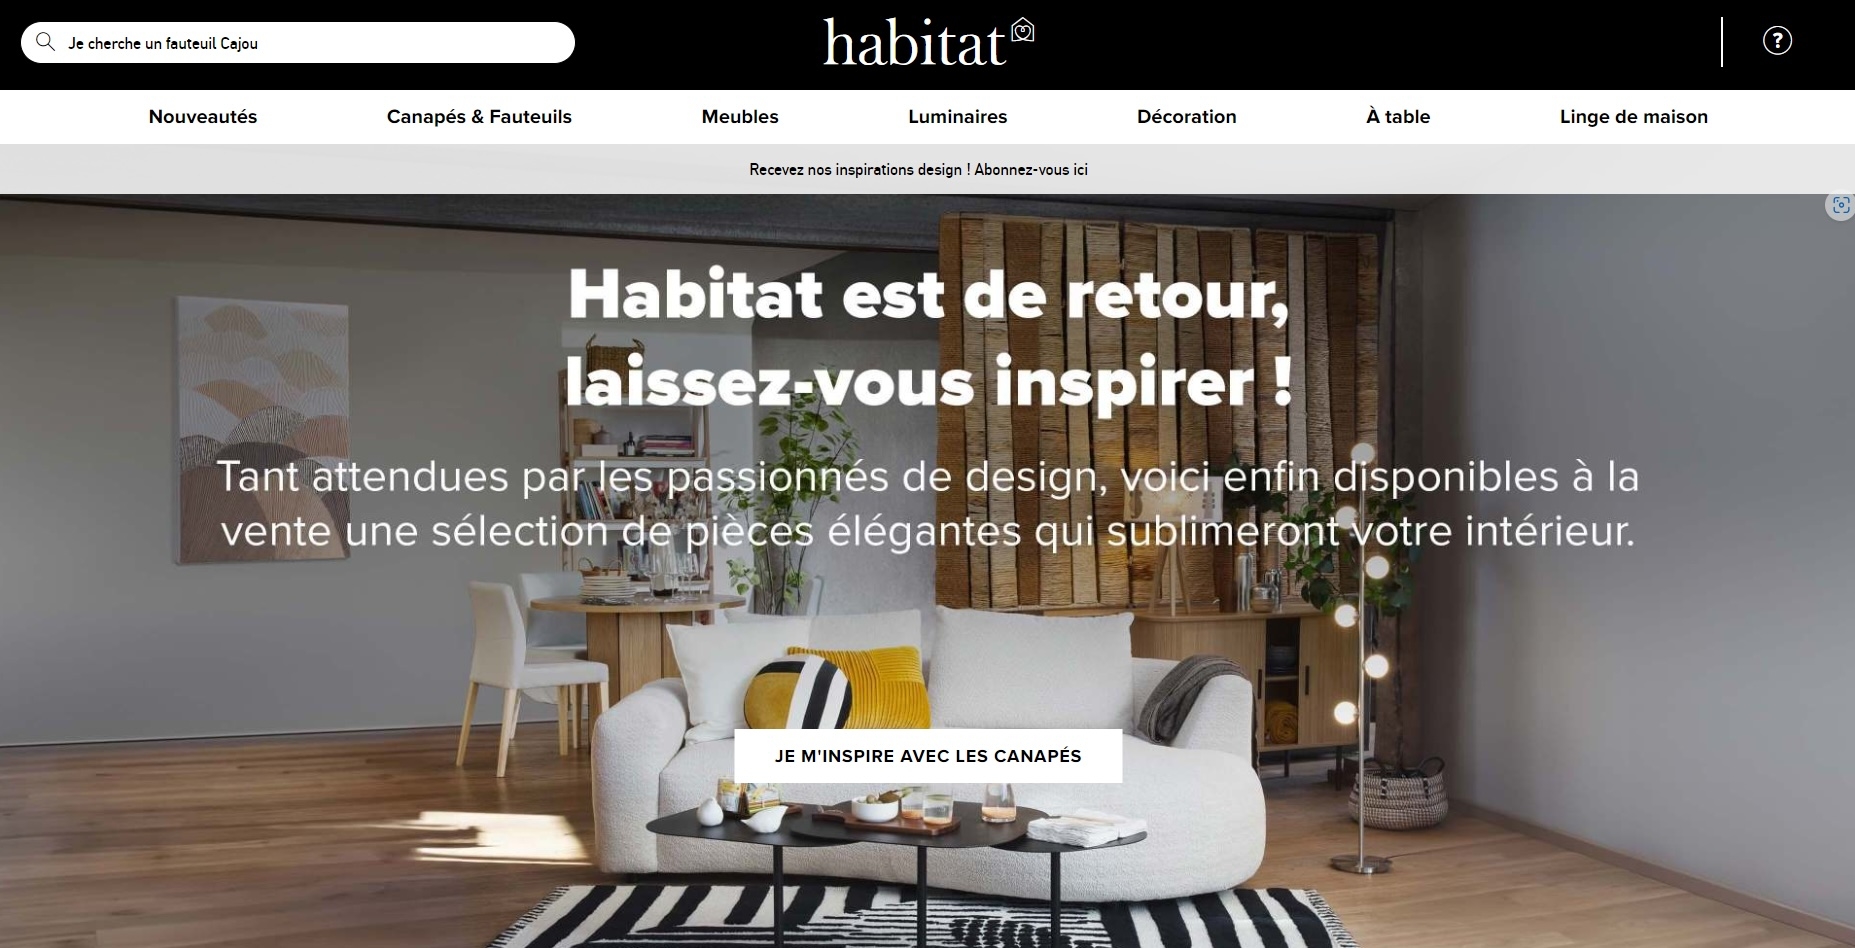Open the help question mark icon
Screen dimensions: 1855x948
pos(1777,41)
